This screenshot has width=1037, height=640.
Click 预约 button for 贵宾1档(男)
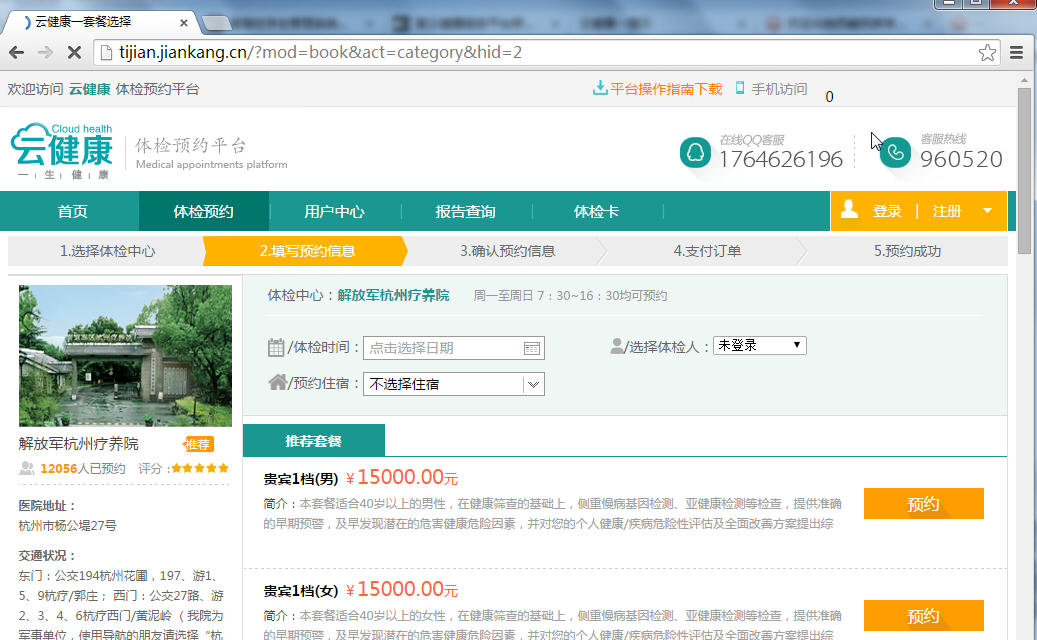tap(923, 504)
